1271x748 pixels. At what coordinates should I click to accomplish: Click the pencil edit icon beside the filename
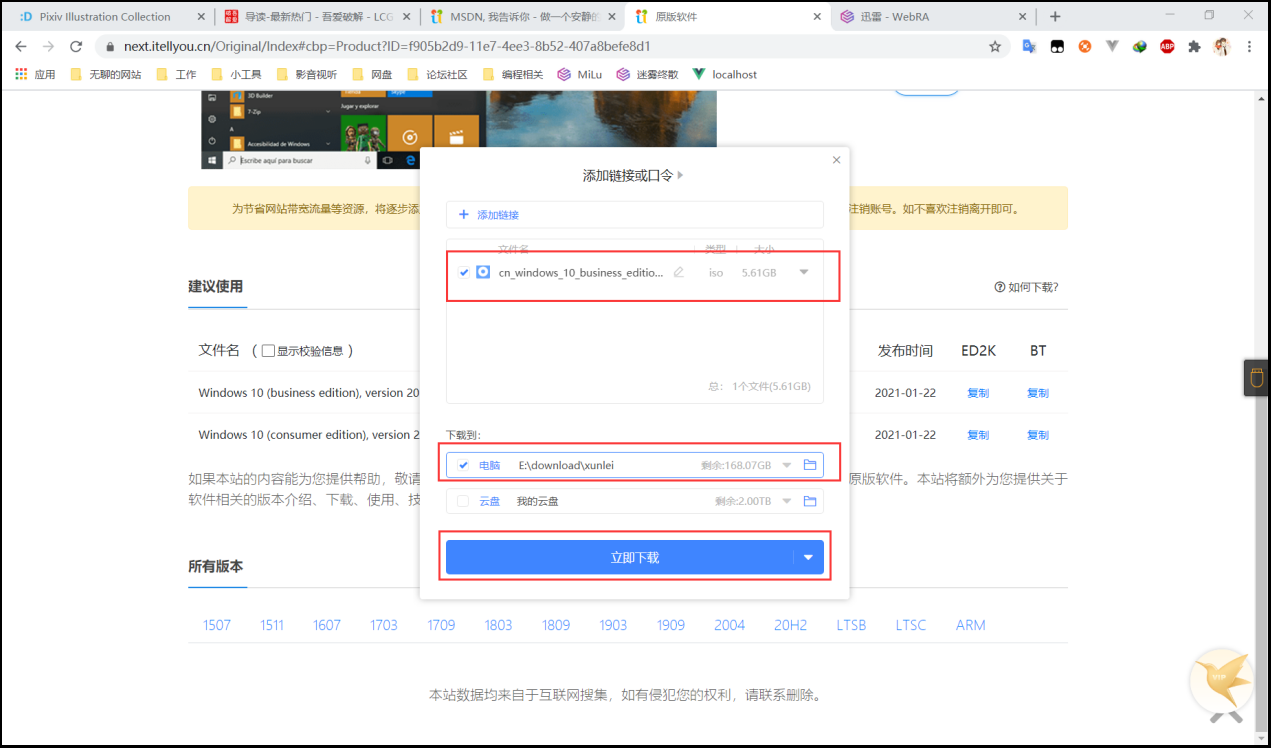pyautogui.click(x=678, y=272)
